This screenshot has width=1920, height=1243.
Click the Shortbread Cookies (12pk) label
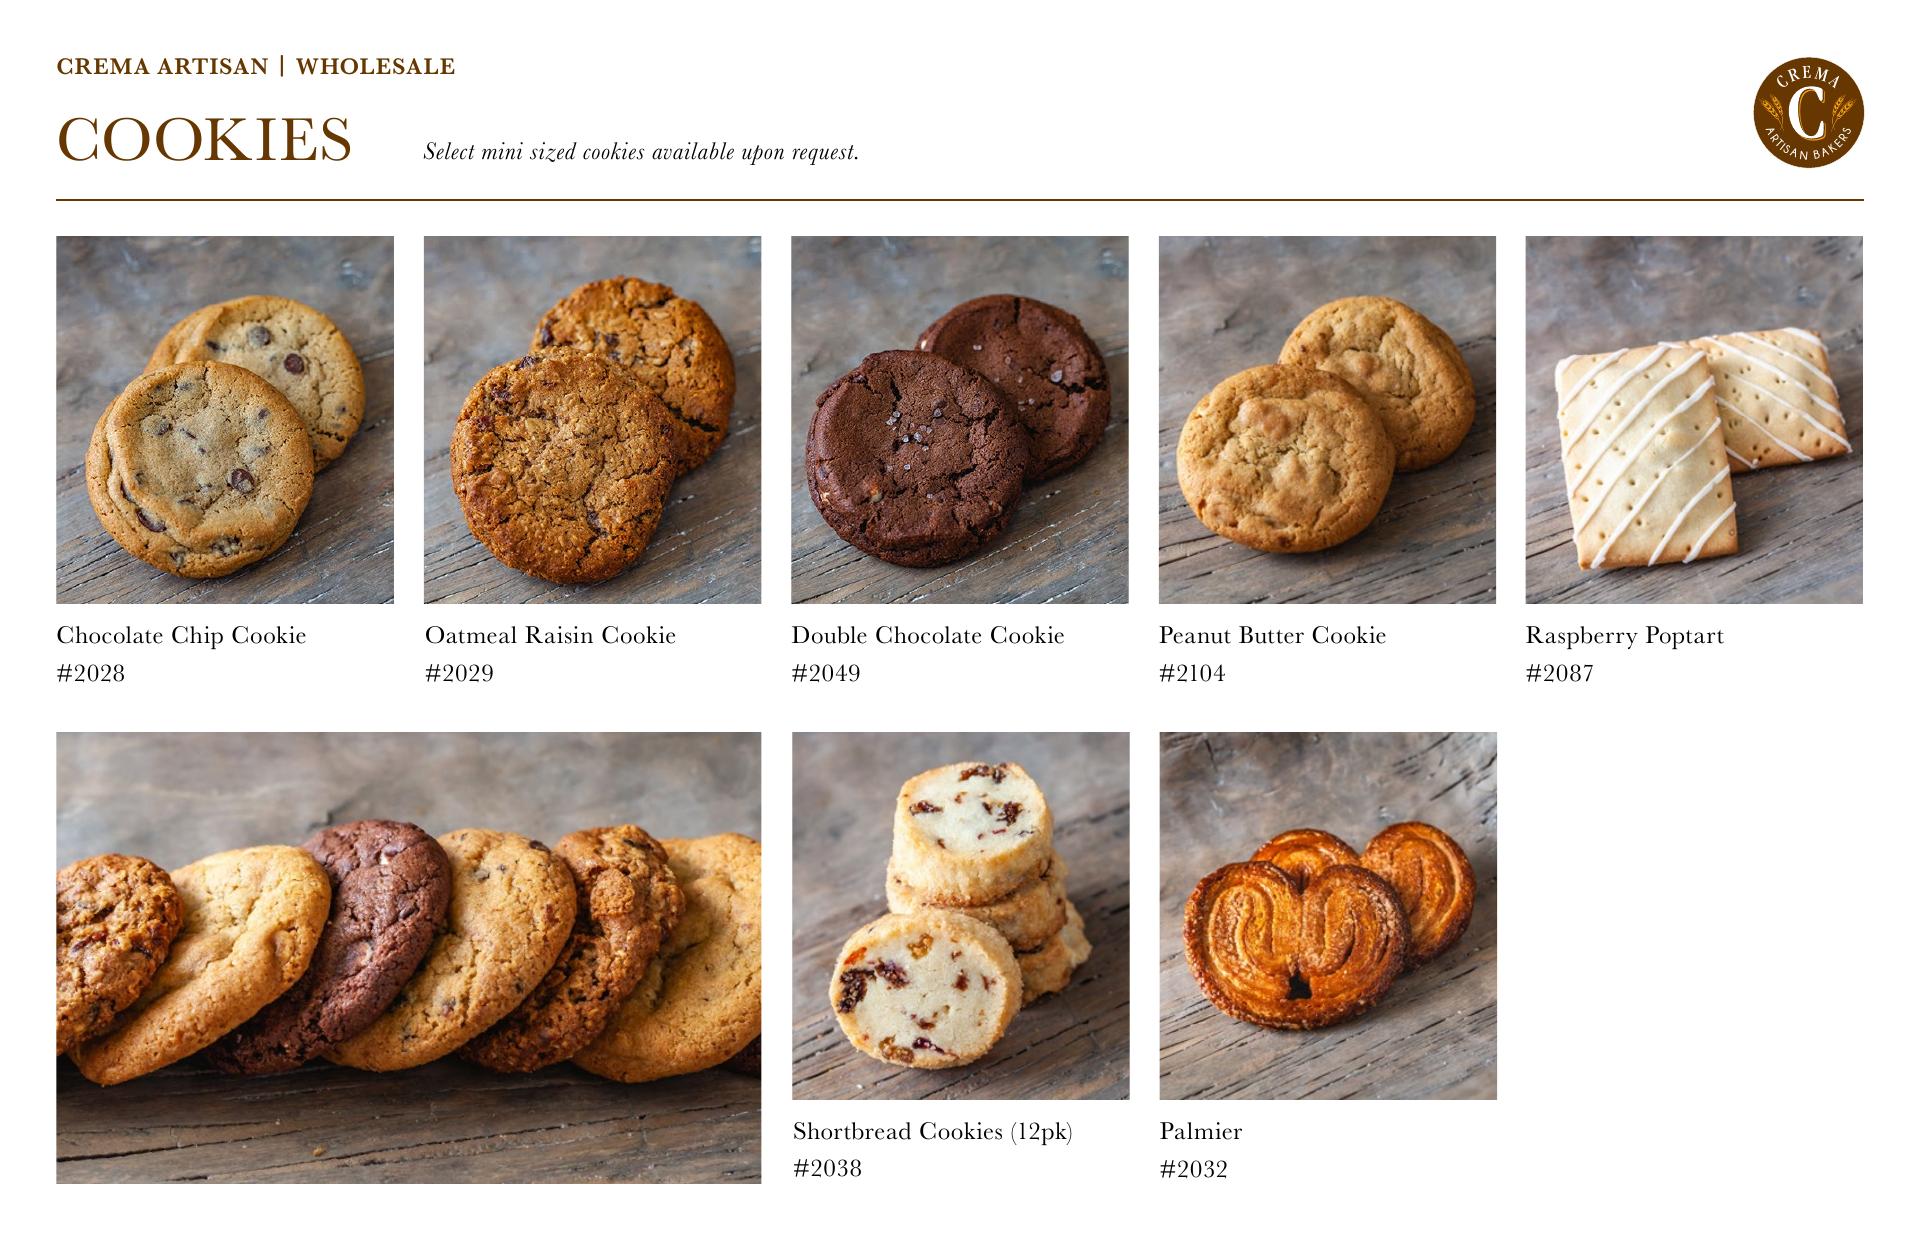tap(933, 1132)
